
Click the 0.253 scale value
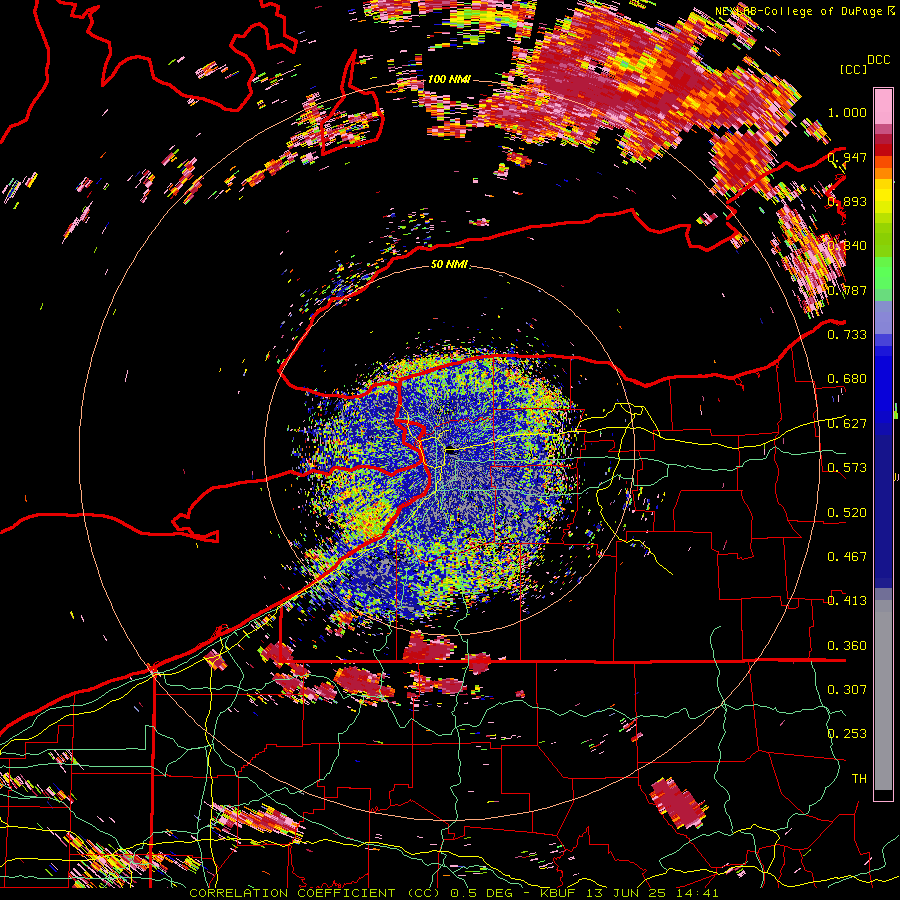(x=847, y=734)
